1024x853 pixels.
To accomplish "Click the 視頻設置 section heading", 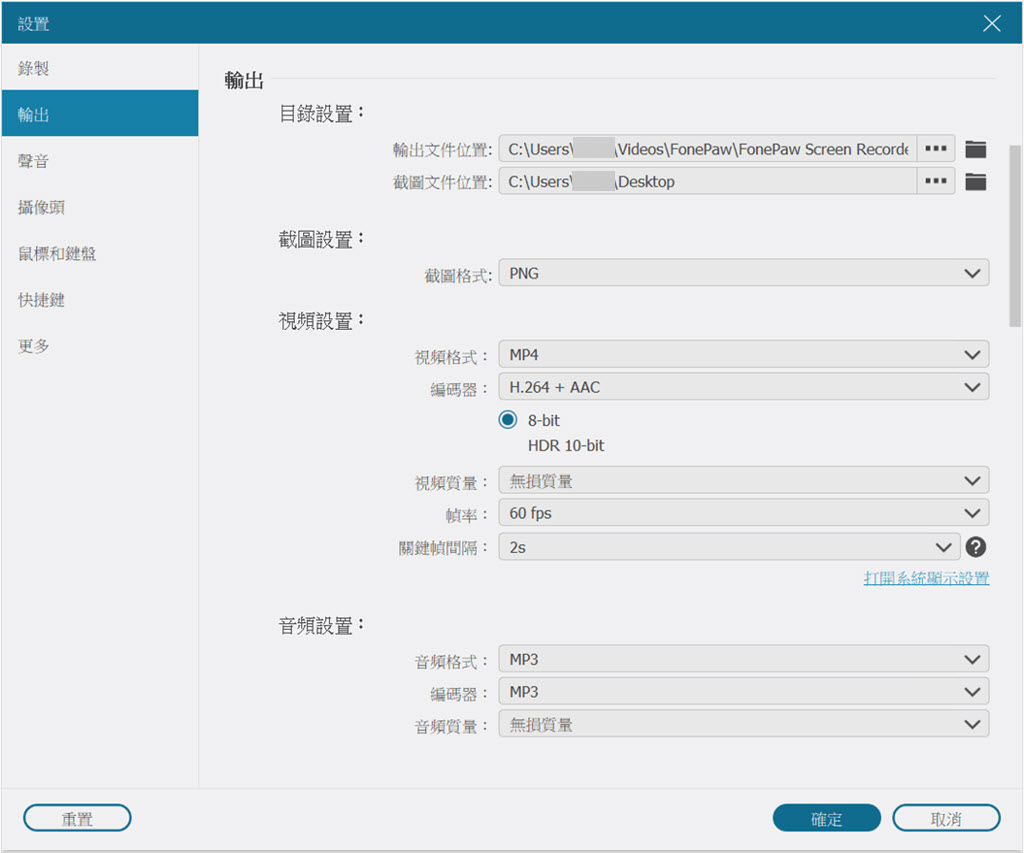I will [321, 321].
